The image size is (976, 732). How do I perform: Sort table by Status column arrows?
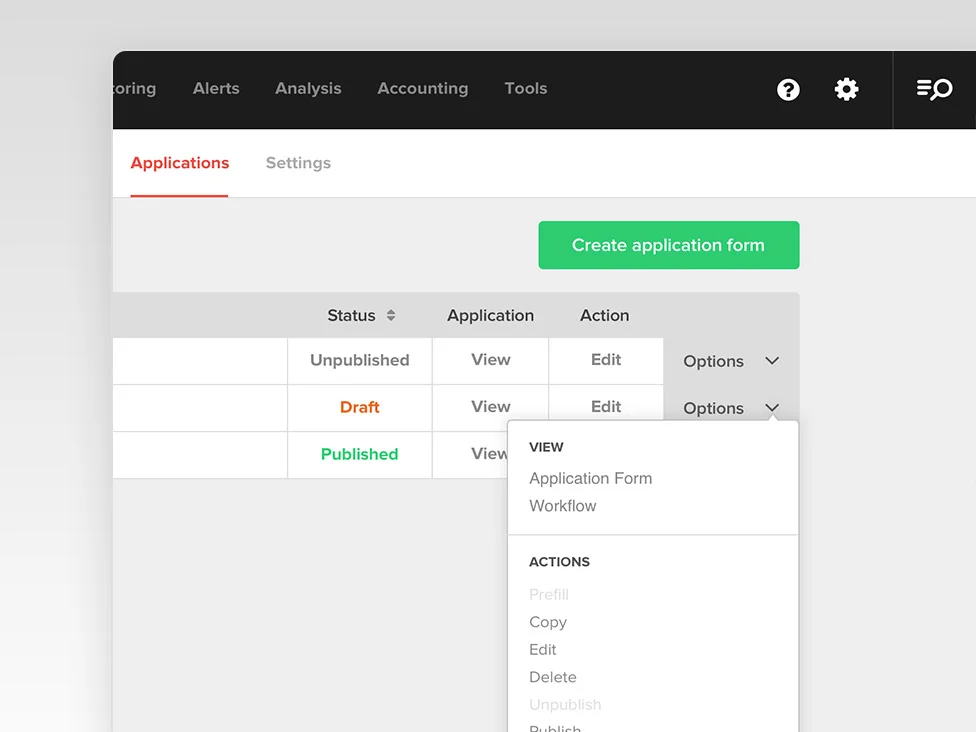click(x=391, y=315)
